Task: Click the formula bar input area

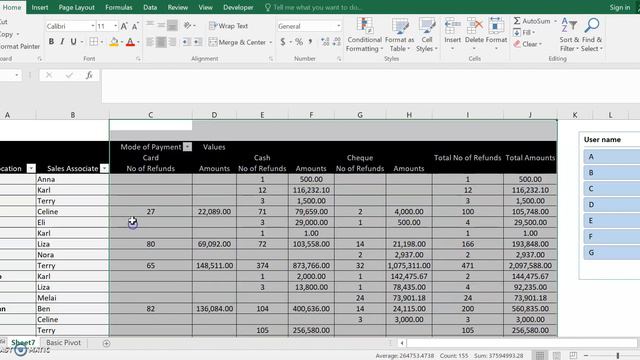Action: pyautogui.click(x=371, y=86)
